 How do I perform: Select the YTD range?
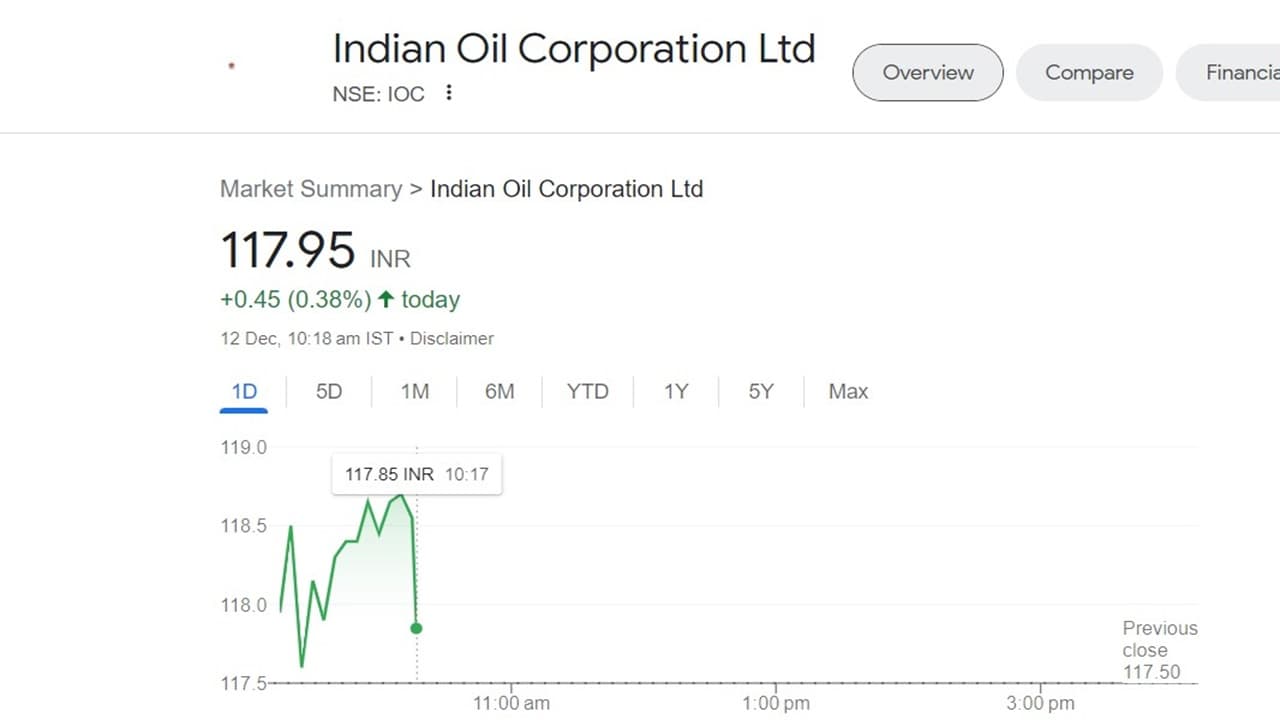click(587, 391)
